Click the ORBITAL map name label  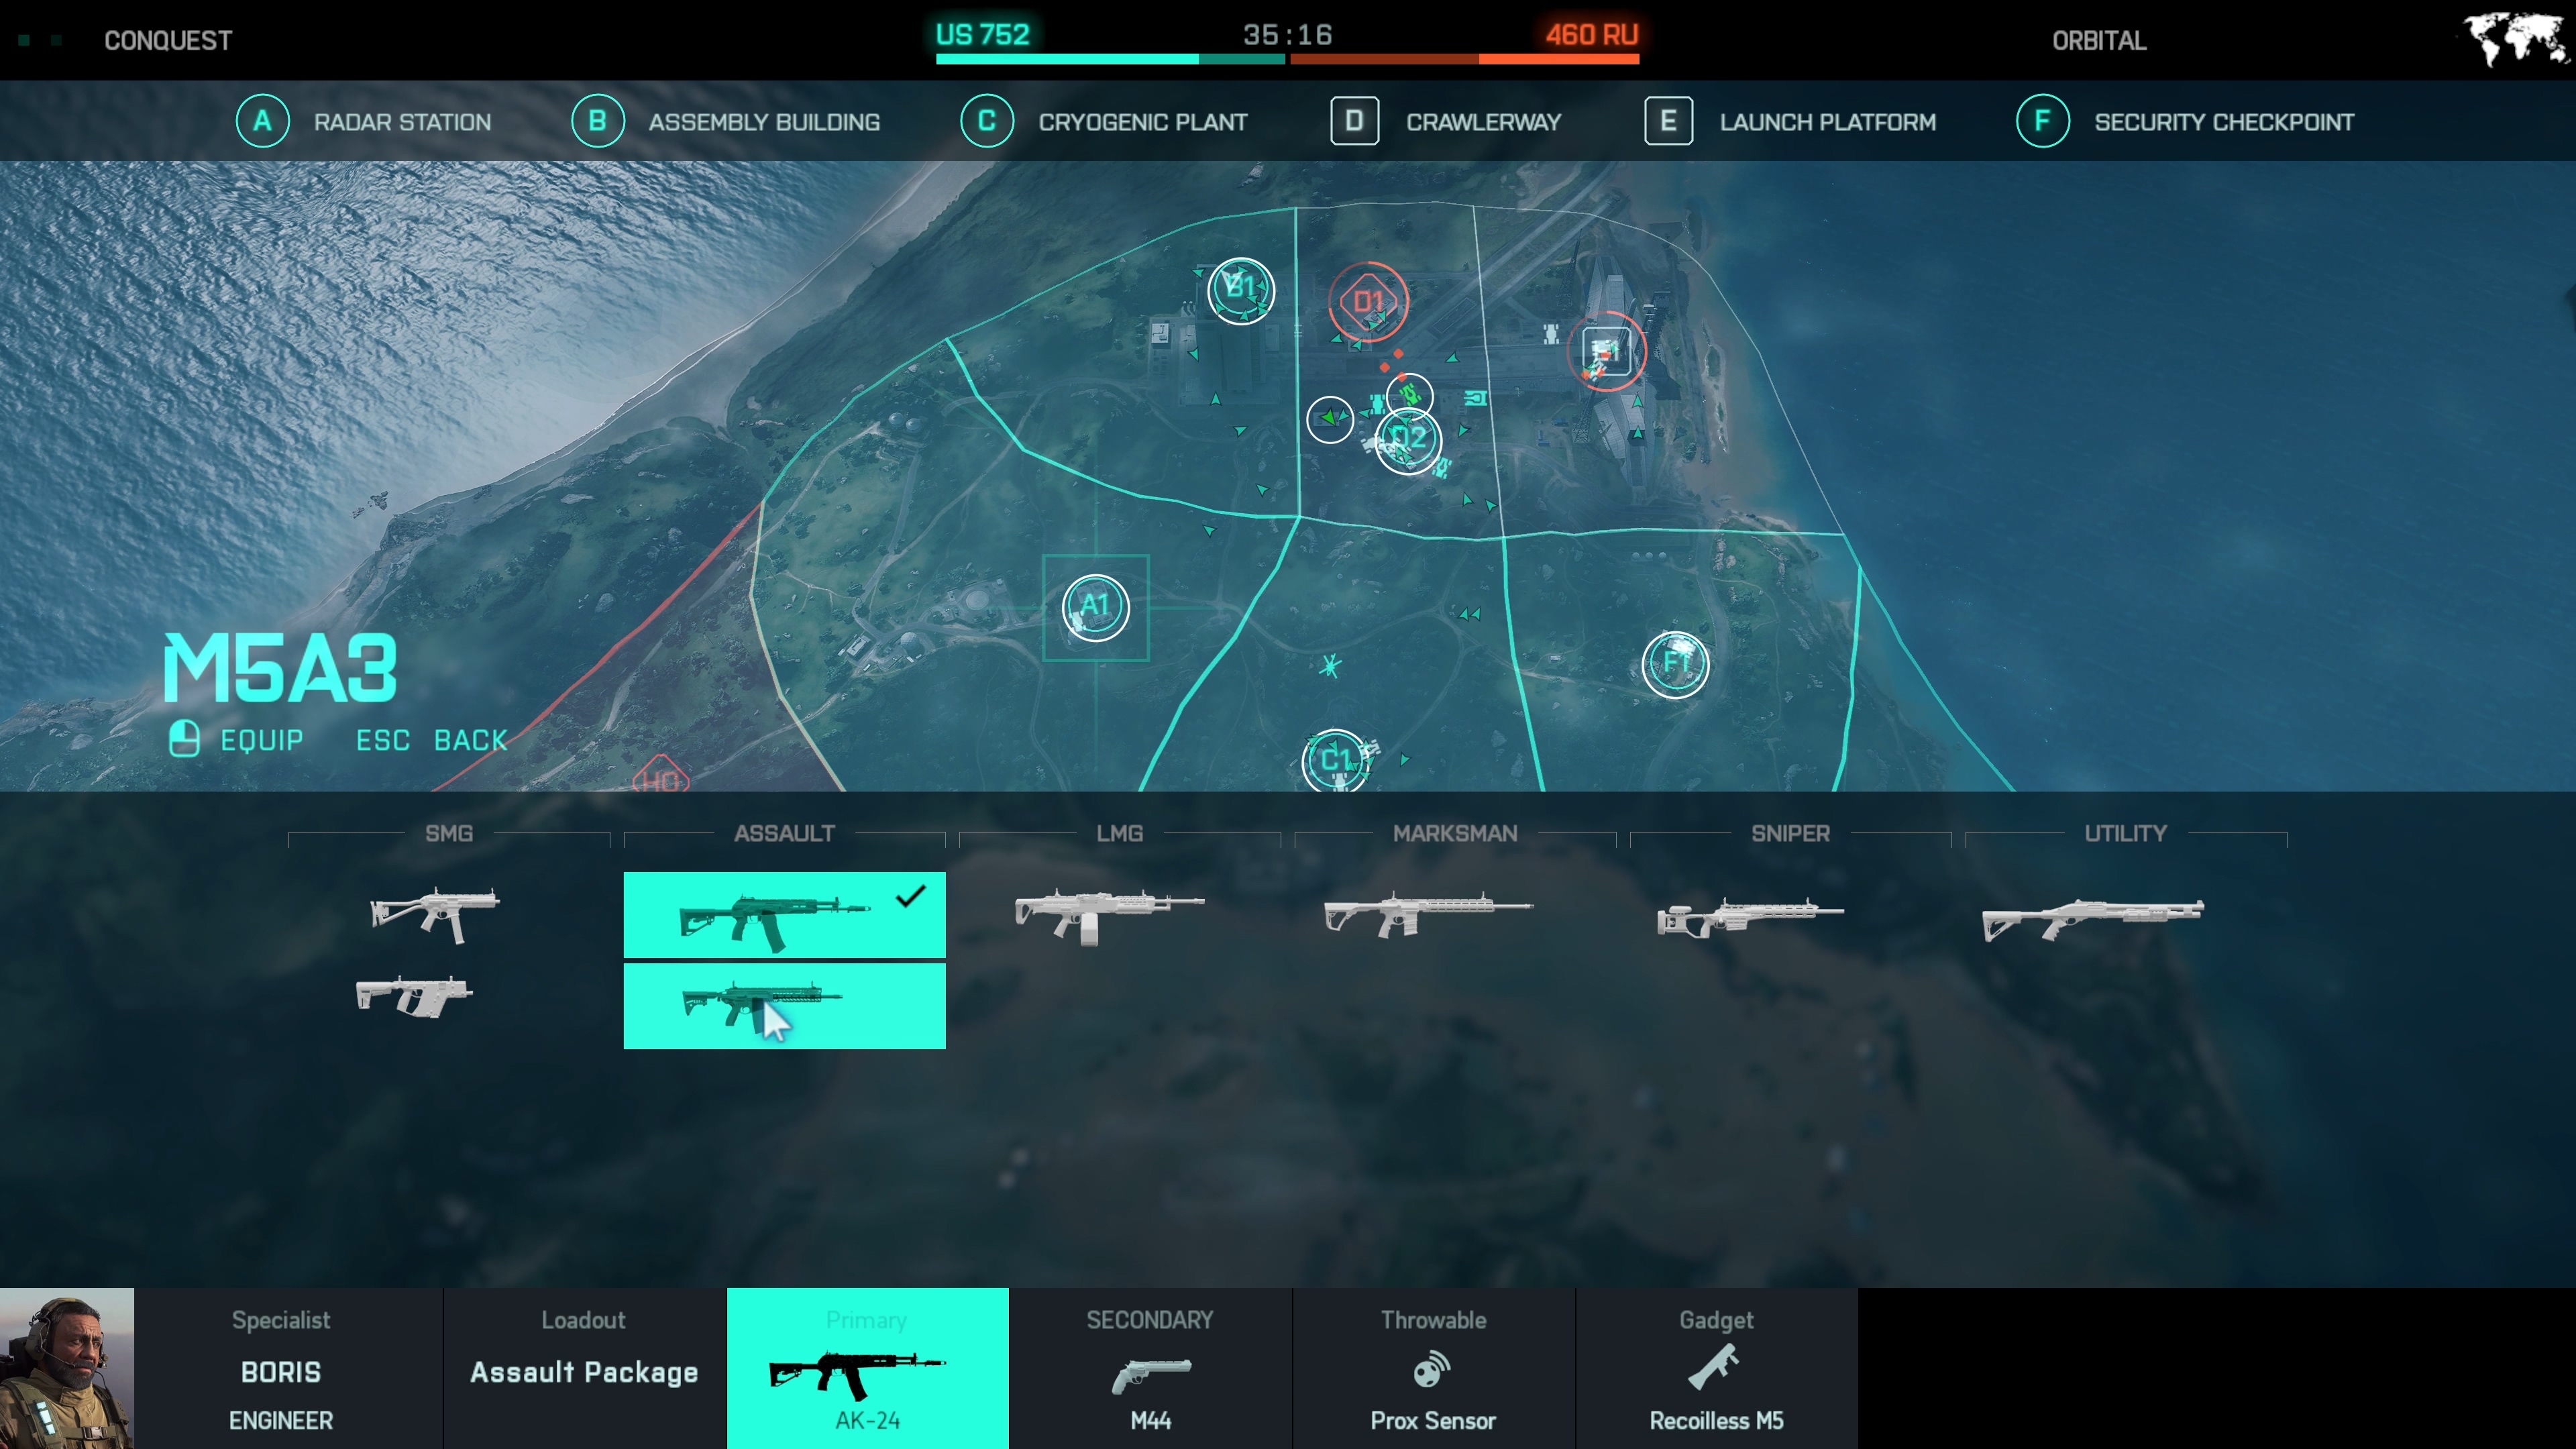point(2099,40)
